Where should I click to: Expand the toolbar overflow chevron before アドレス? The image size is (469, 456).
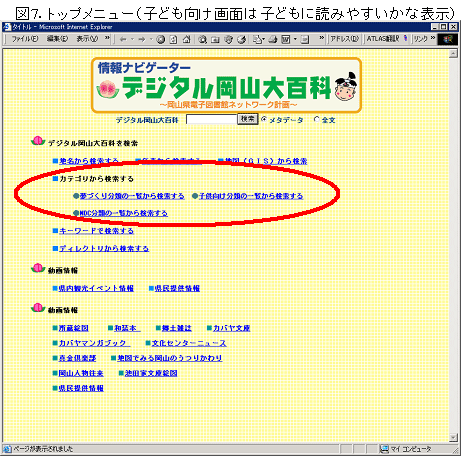pyautogui.click(x=321, y=38)
